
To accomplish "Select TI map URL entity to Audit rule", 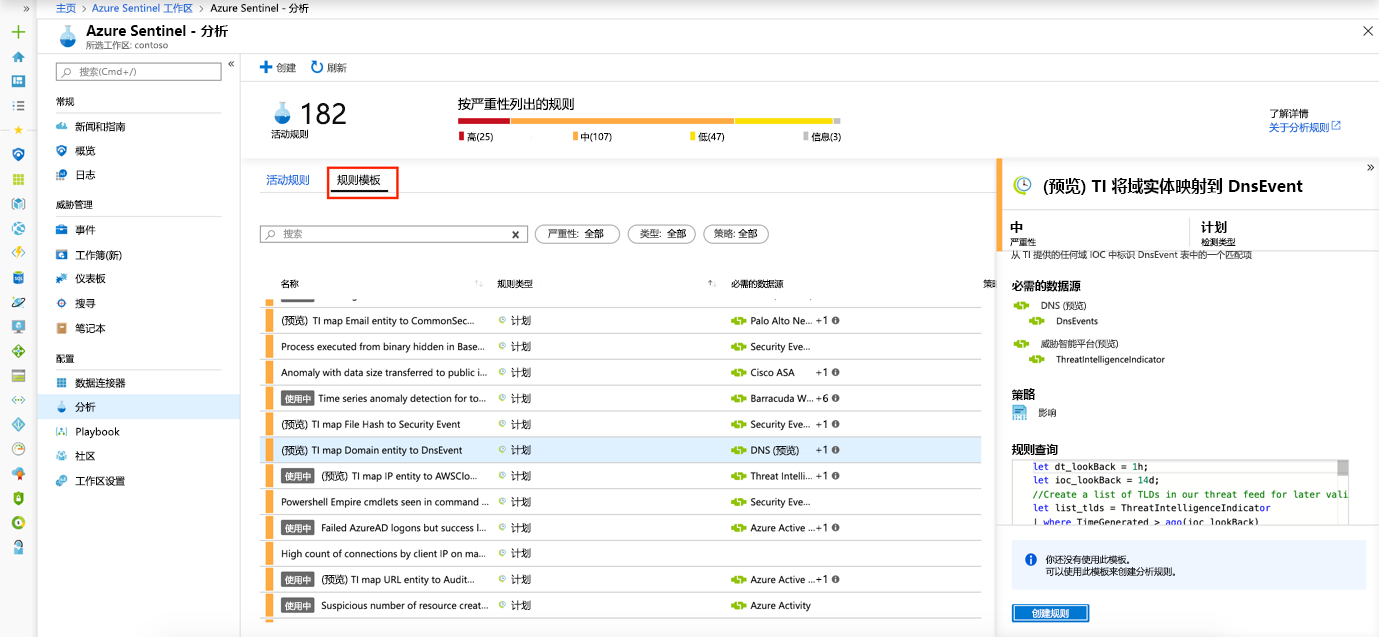I will (621, 580).
